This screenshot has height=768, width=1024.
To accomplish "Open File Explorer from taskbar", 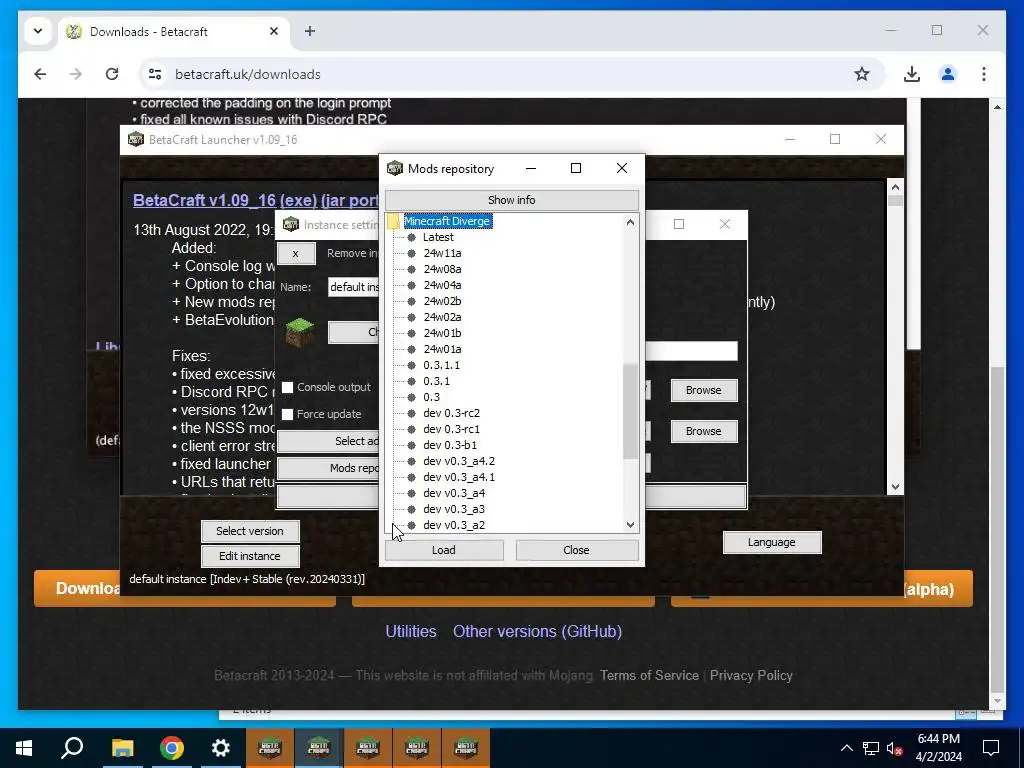I will [x=122, y=748].
